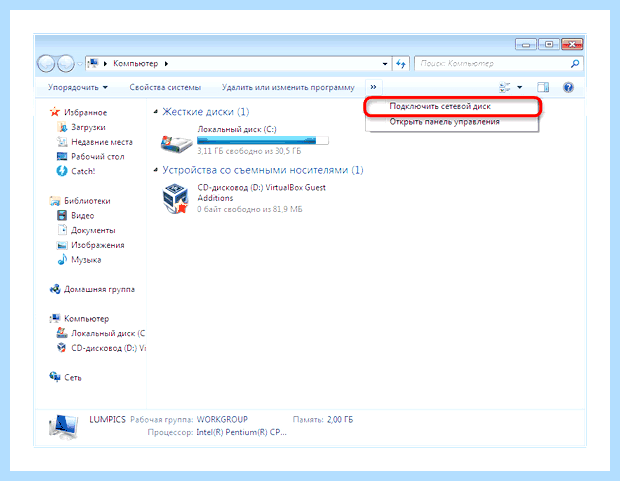Click the Компьютер tree icon
This screenshot has width=620, height=481.
tap(55, 318)
